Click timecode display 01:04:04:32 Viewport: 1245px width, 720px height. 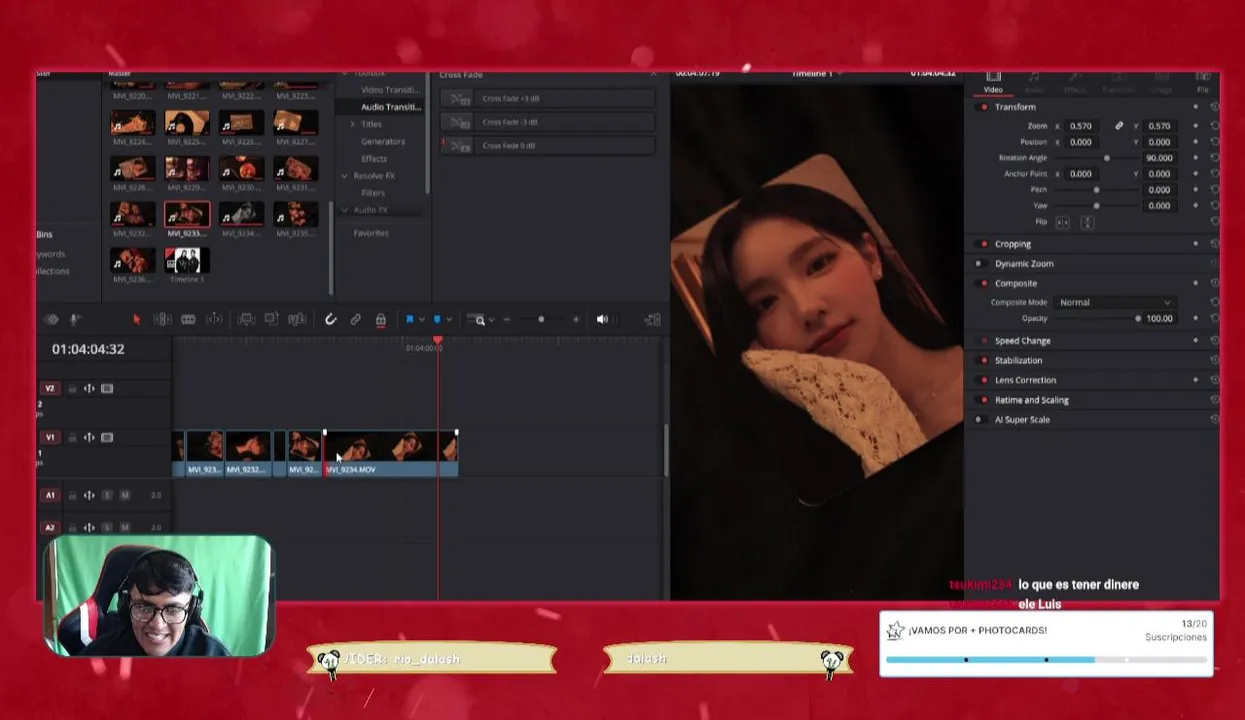[x=88, y=349]
